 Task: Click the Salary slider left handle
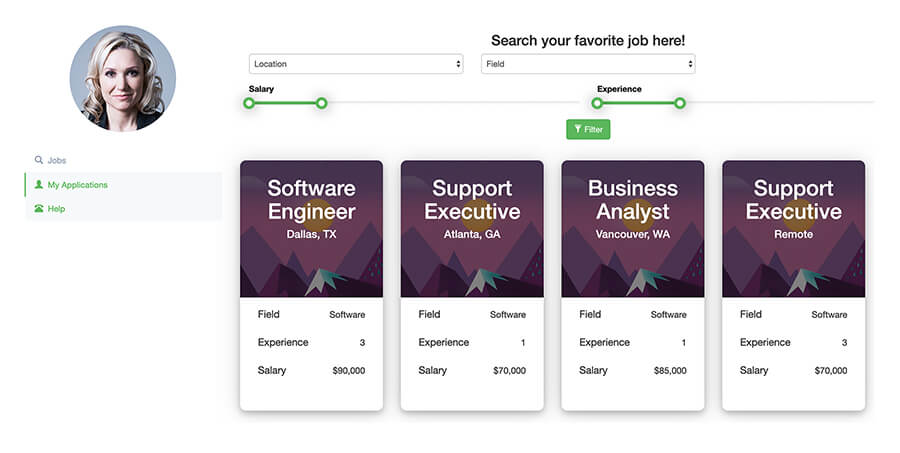tap(249, 103)
